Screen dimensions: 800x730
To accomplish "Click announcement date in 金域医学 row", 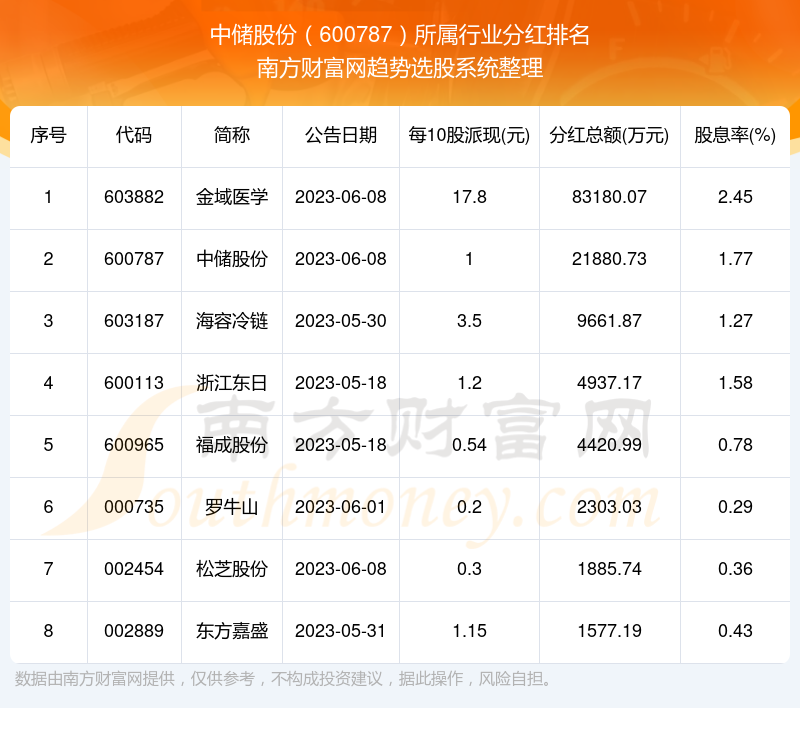I will tap(341, 197).
